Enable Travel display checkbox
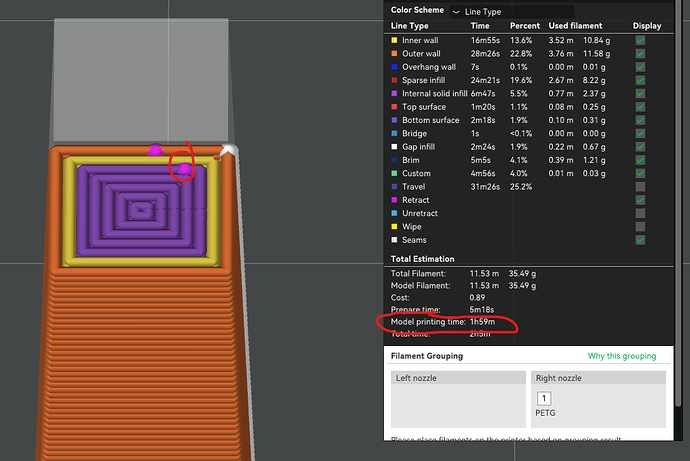 (640, 187)
